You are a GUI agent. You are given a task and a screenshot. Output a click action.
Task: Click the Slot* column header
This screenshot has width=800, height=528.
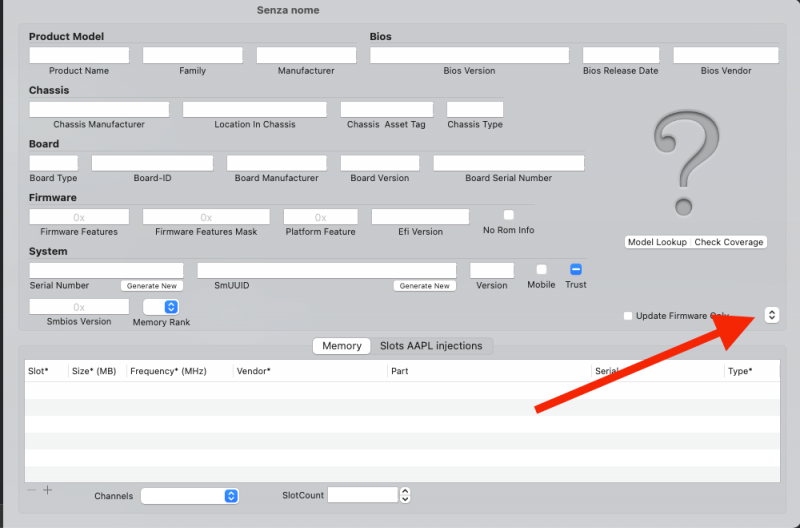click(46, 371)
